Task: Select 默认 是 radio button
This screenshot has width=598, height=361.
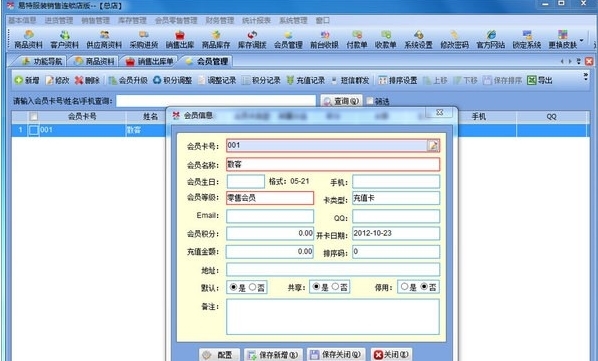Action: [233, 287]
